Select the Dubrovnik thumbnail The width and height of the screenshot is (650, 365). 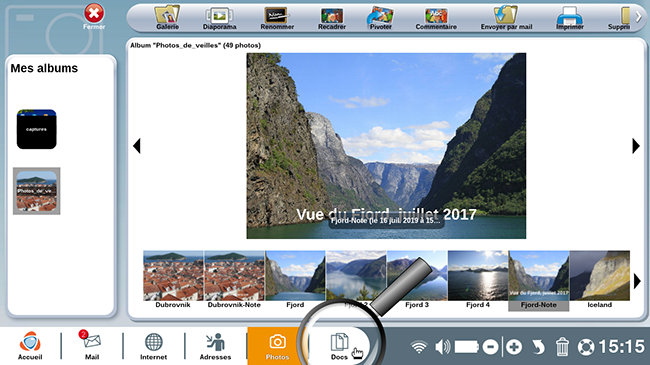[173, 280]
